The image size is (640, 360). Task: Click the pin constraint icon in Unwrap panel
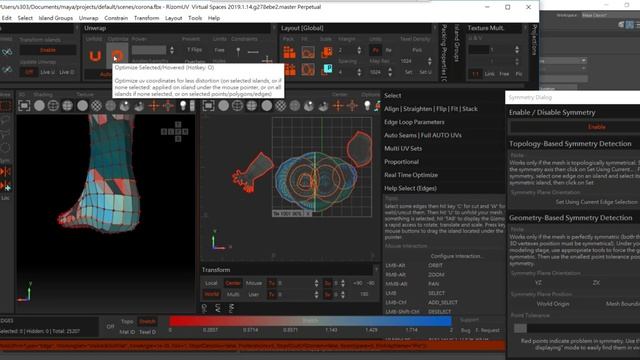tap(238, 51)
